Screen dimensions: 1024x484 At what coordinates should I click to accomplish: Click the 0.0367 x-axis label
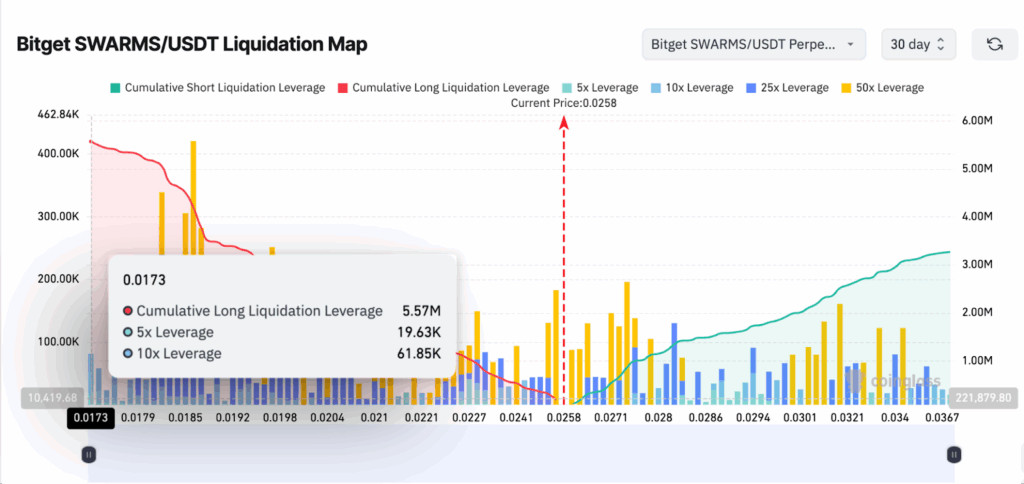coord(942,418)
